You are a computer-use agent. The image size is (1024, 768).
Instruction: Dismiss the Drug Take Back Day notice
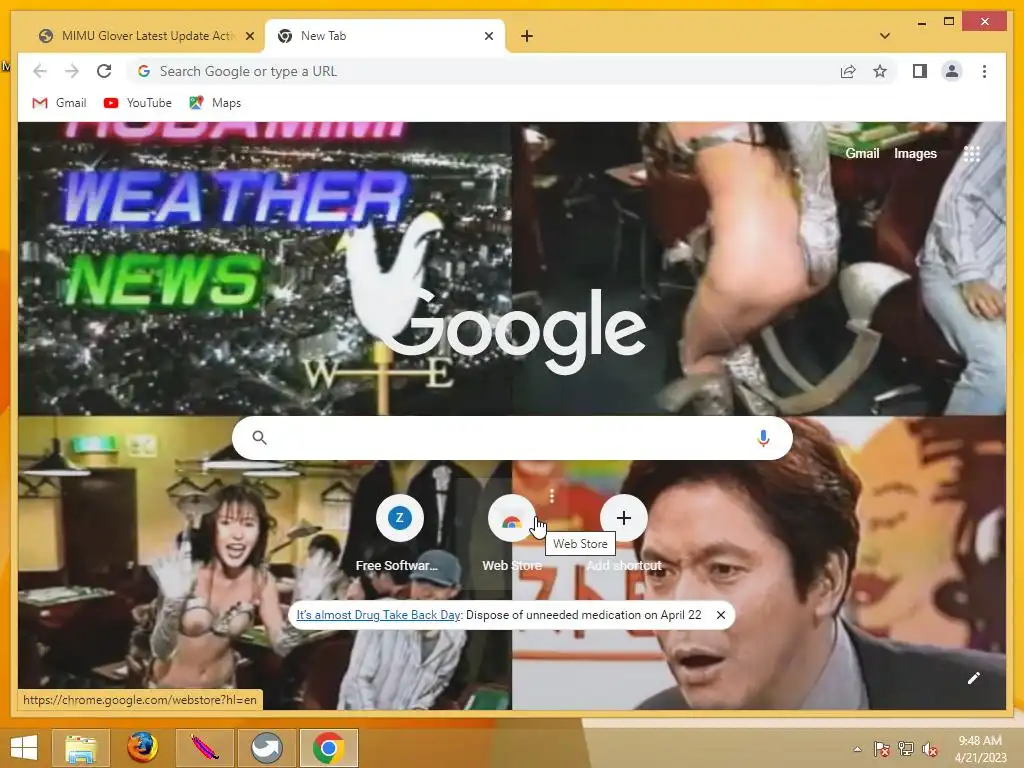[721, 615]
